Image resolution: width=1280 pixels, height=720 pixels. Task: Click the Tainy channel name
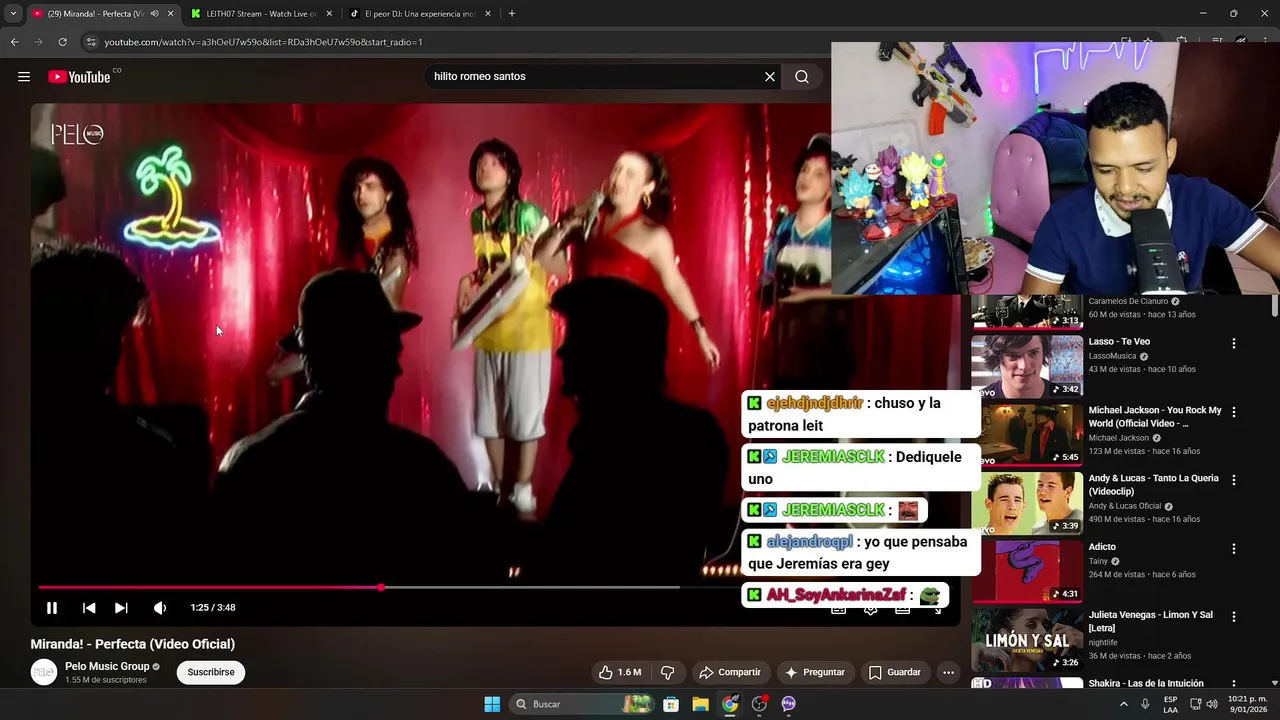click(x=1100, y=561)
